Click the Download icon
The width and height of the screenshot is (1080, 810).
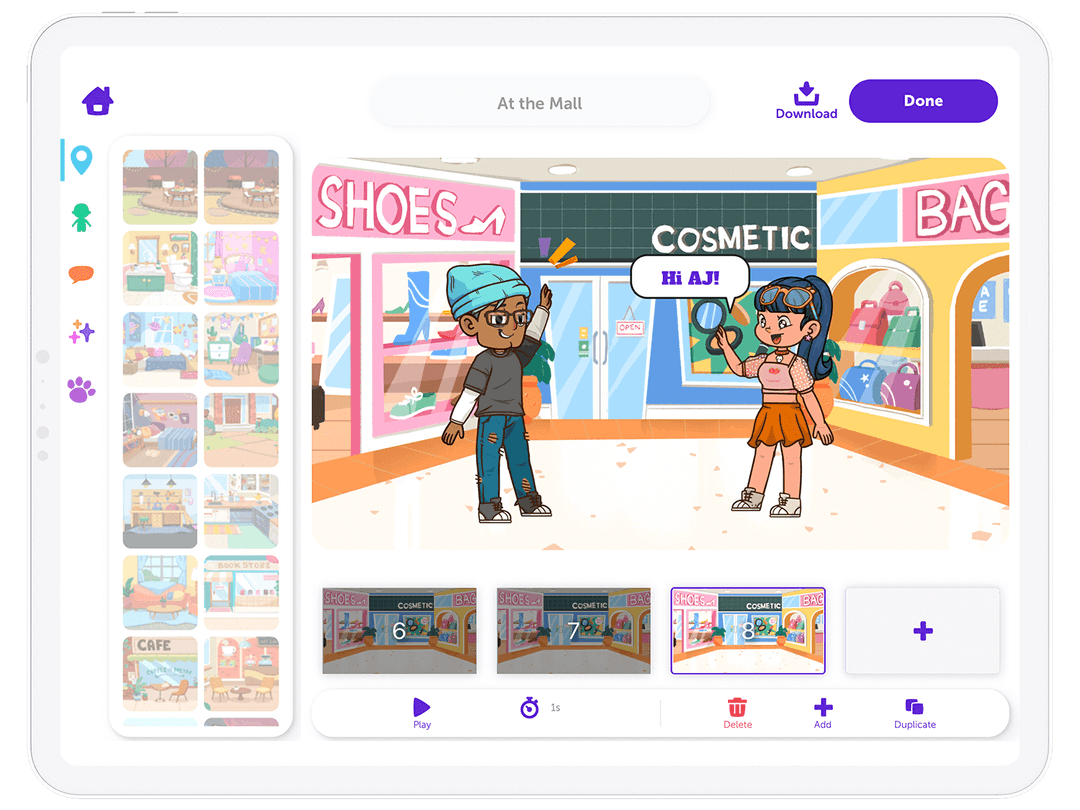[806, 96]
